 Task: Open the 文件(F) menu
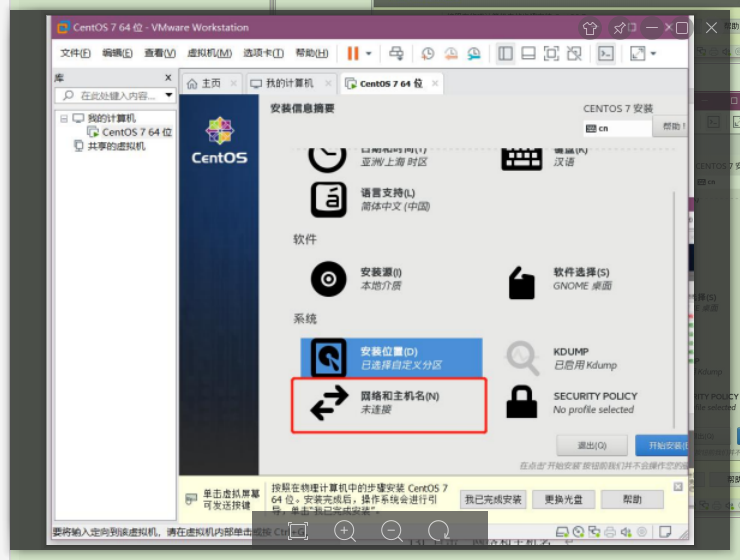pos(75,53)
